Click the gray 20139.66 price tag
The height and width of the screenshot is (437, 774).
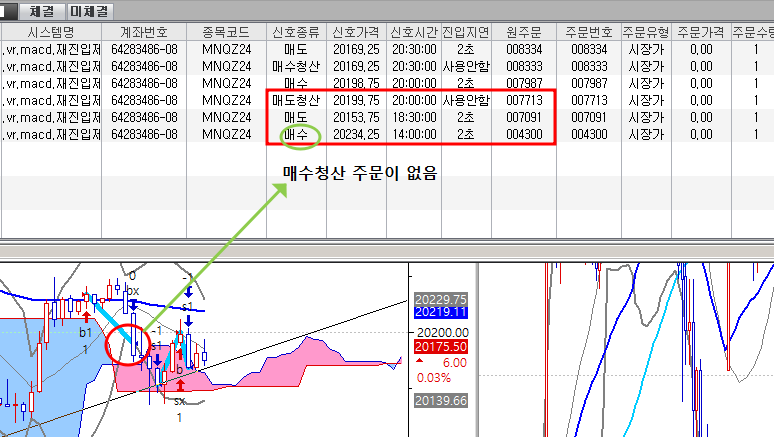tap(441, 401)
